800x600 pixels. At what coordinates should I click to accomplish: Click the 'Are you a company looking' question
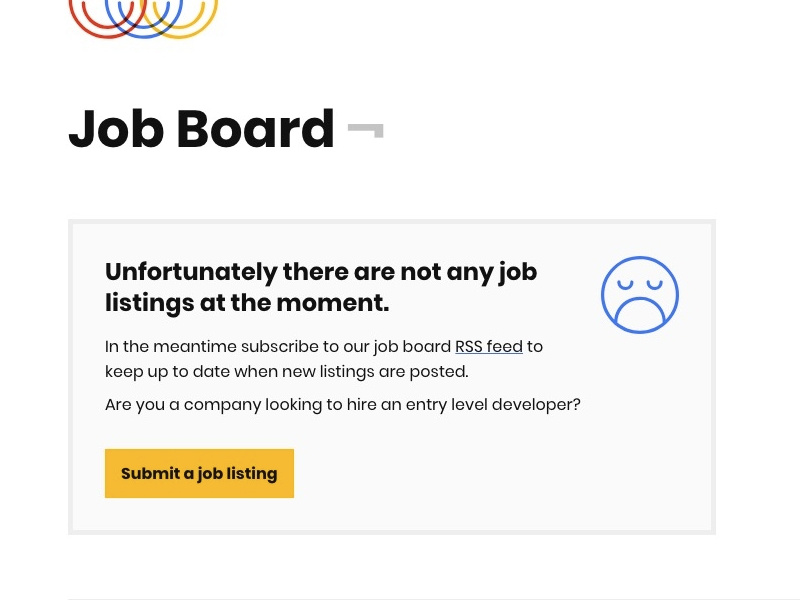click(343, 405)
